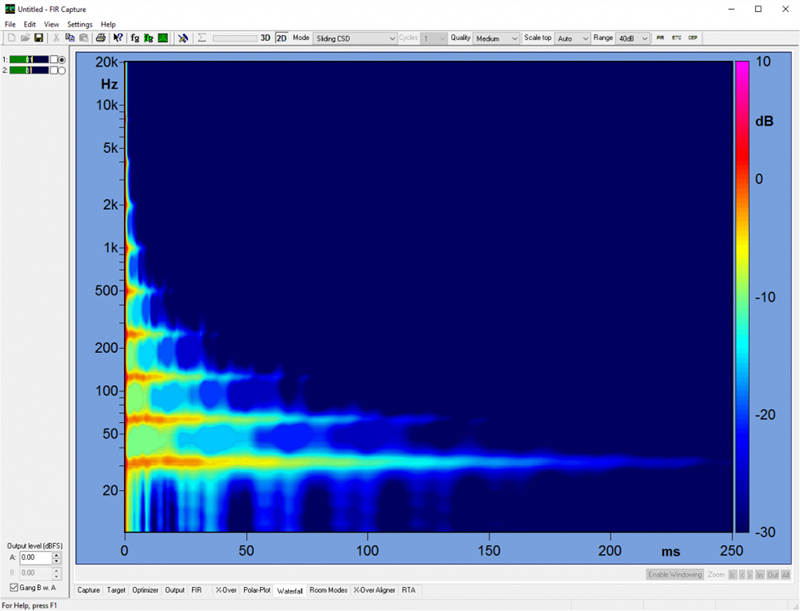This screenshot has width=800, height=611.
Task: Click the Print icon
Action: coord(101,38)
